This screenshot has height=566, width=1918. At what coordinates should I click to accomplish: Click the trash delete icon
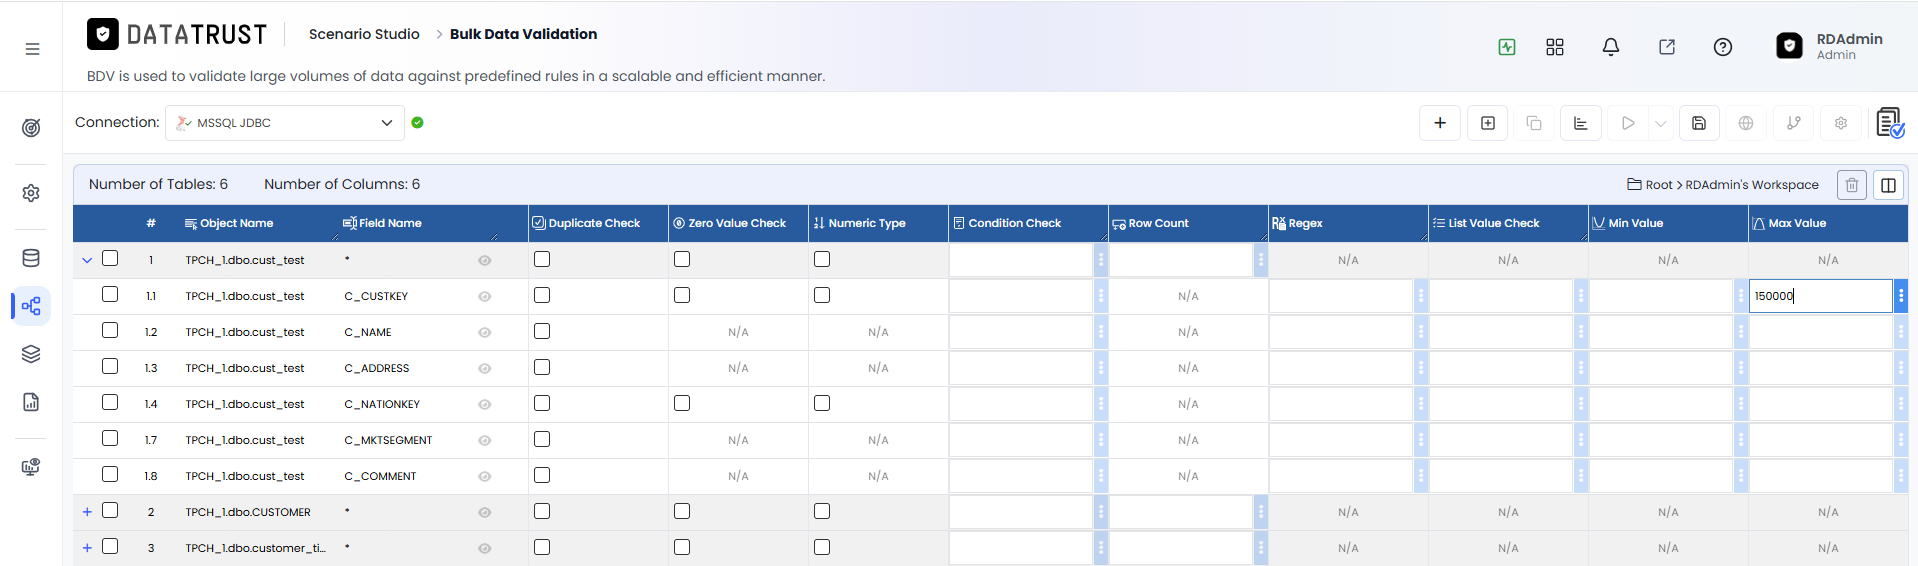pyautogui.click(x=1851, y=185)
